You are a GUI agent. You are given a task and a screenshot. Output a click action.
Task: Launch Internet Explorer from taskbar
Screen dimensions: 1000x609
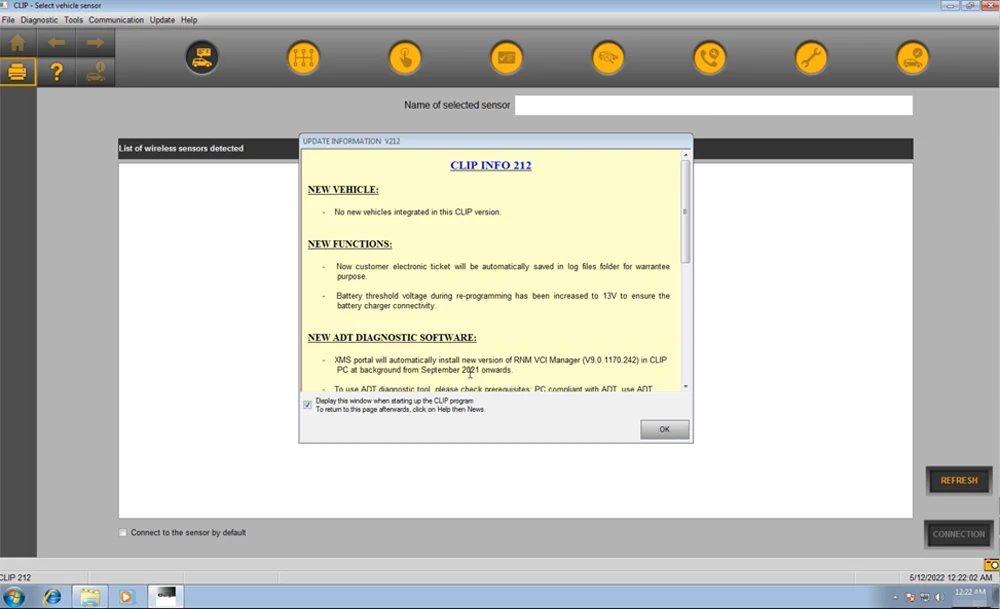point(52,597)
